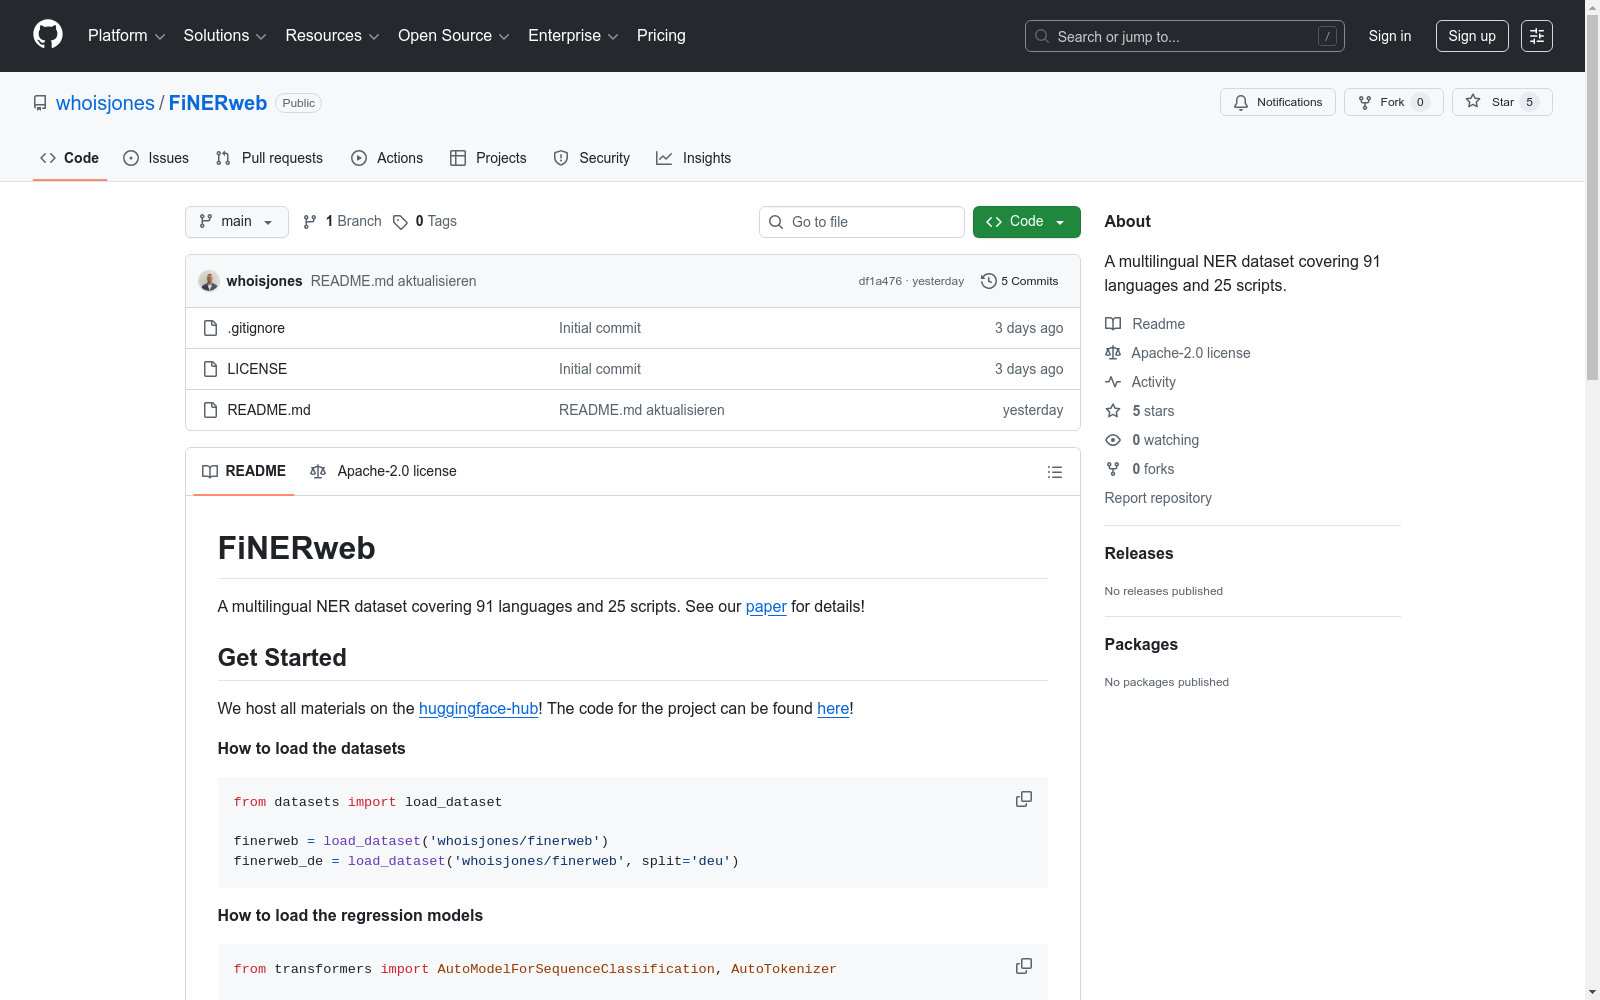Expand the Enterprise menu
The width and height of the screenshot is (1600, 1000).
point(573,36)
